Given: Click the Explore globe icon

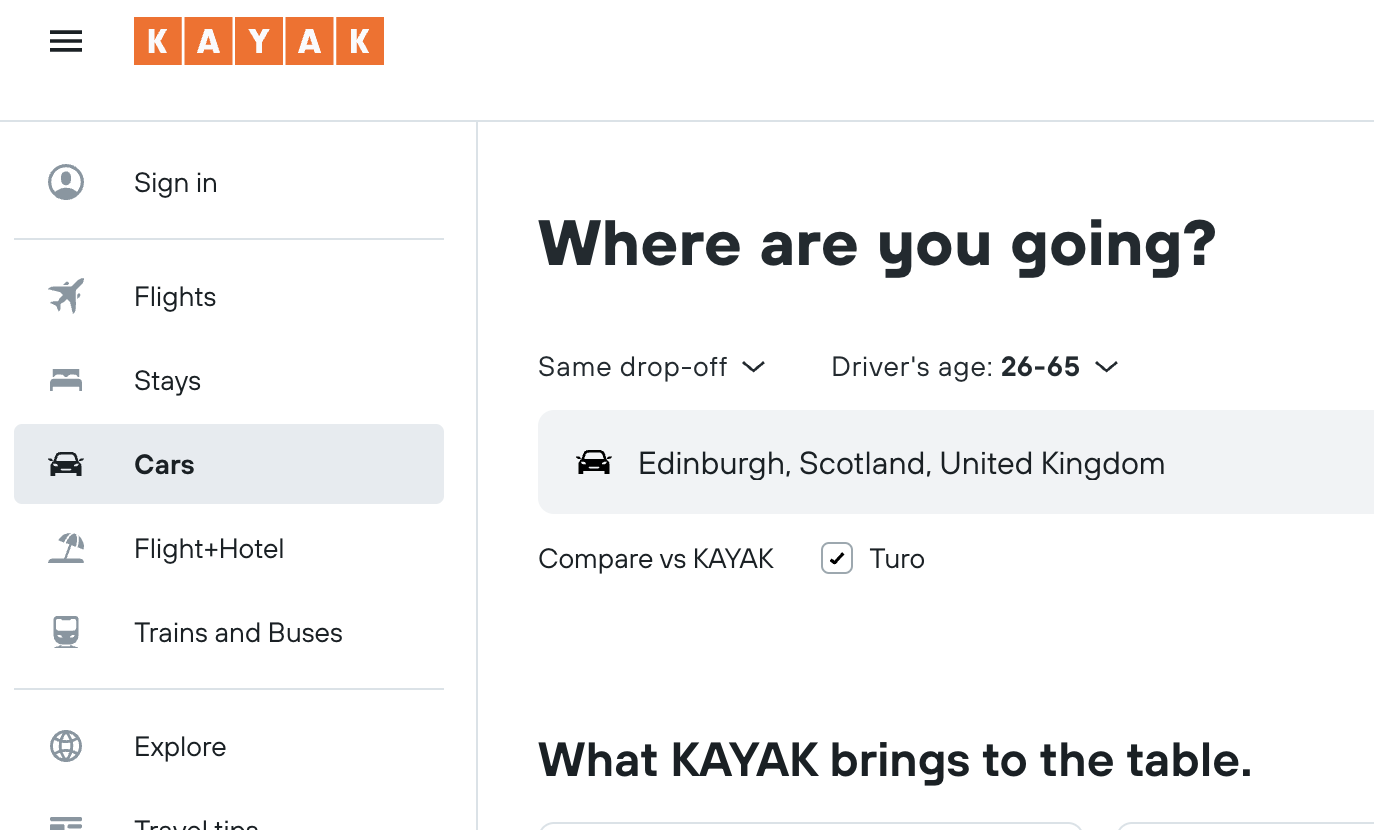Looking at the screenshot, I should (66, 746).
